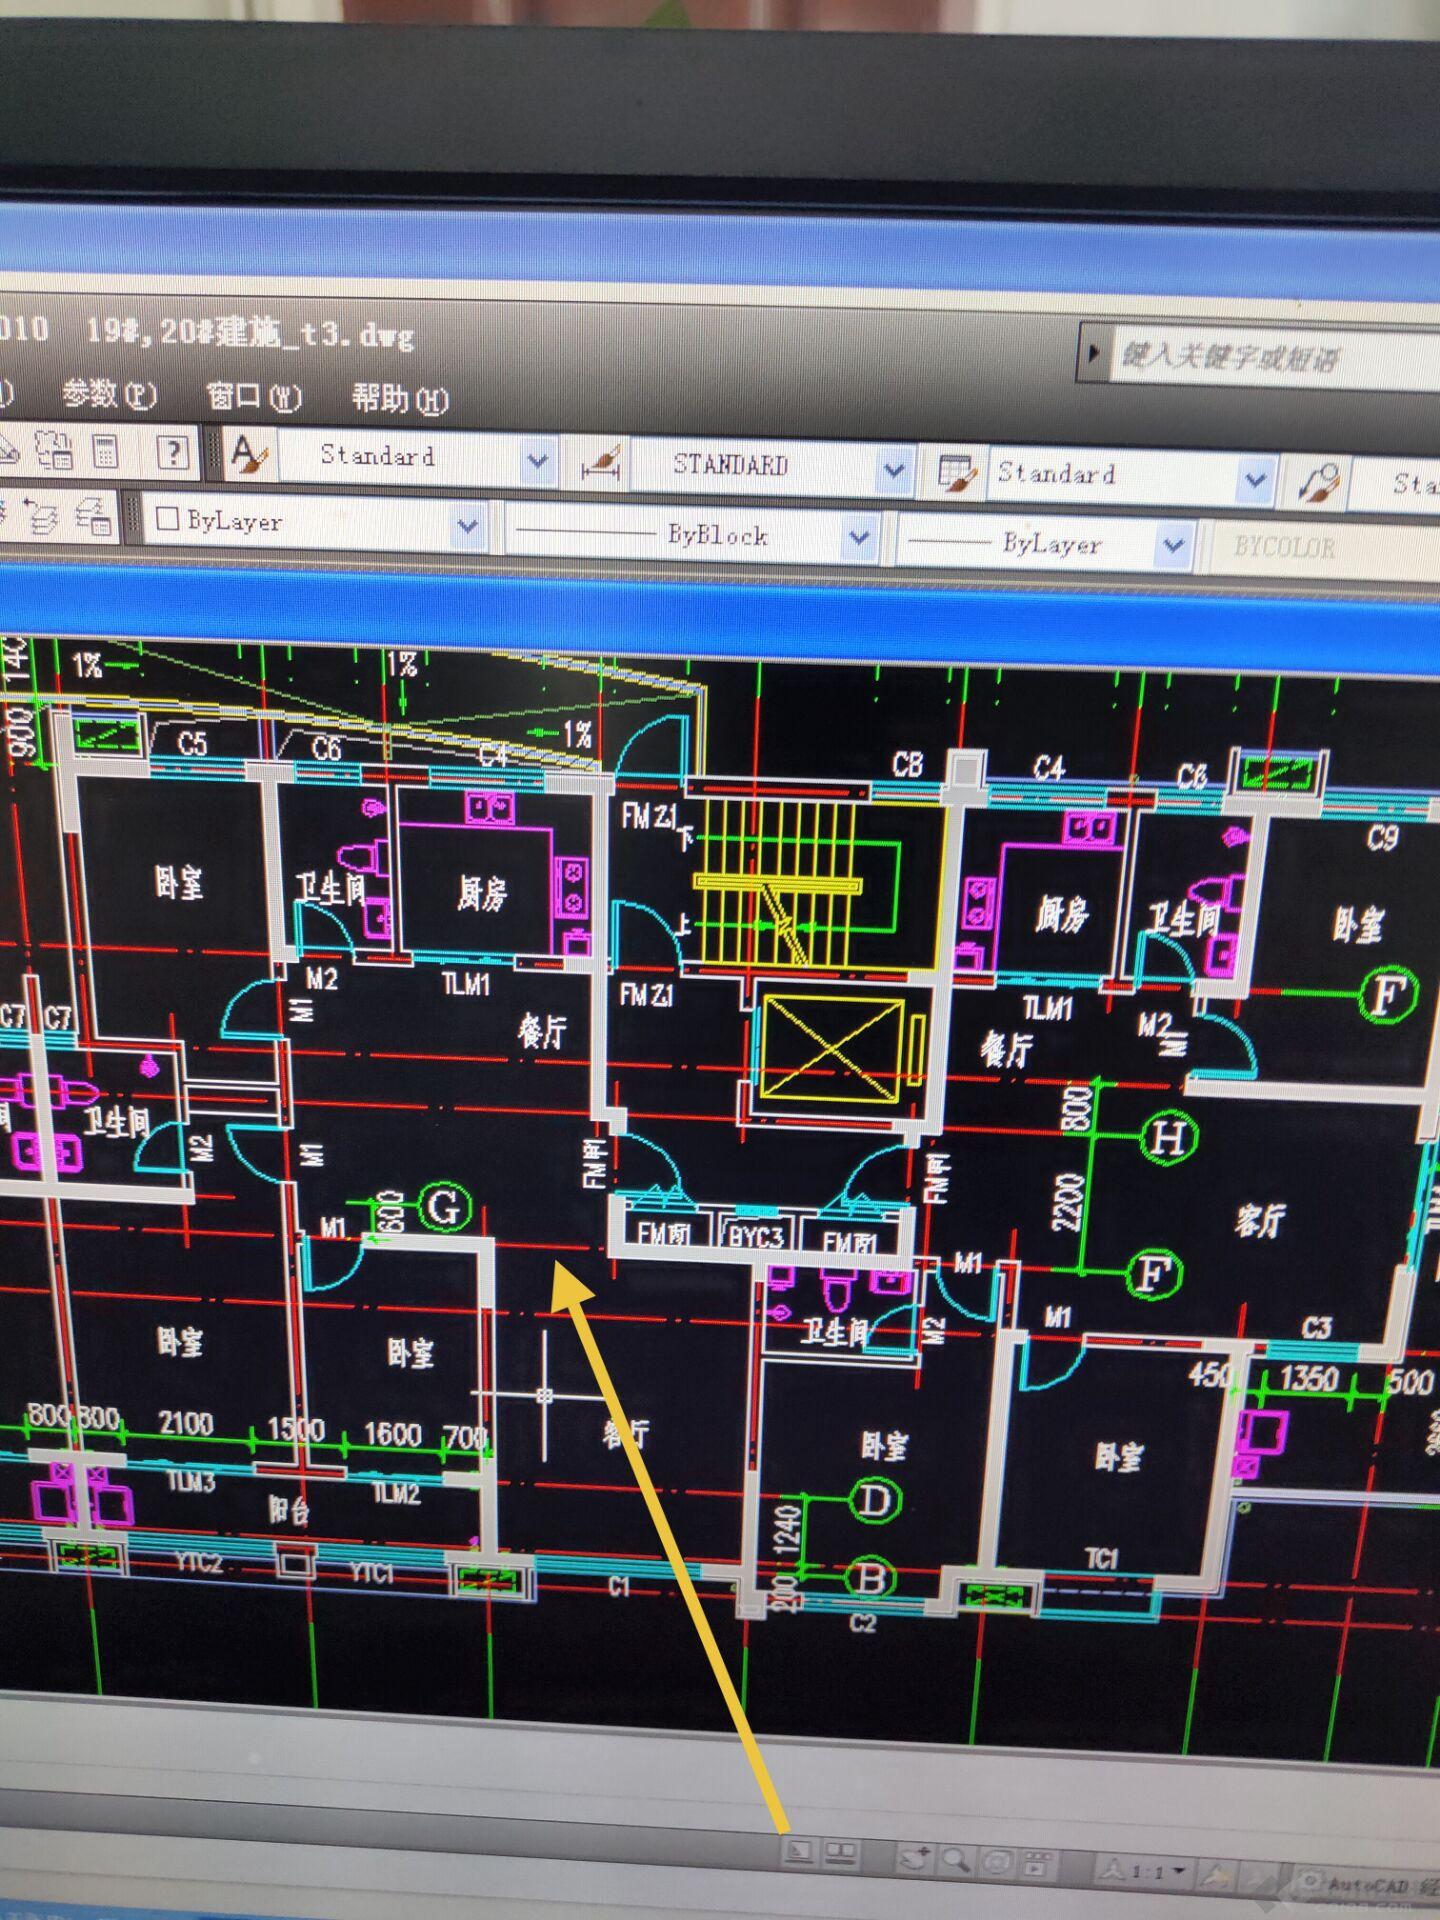Open the sheet set manager icon
Image resolution: width=1440 pixels, height=1920 pixels.
pyautogui.click(x=52, y=450)
